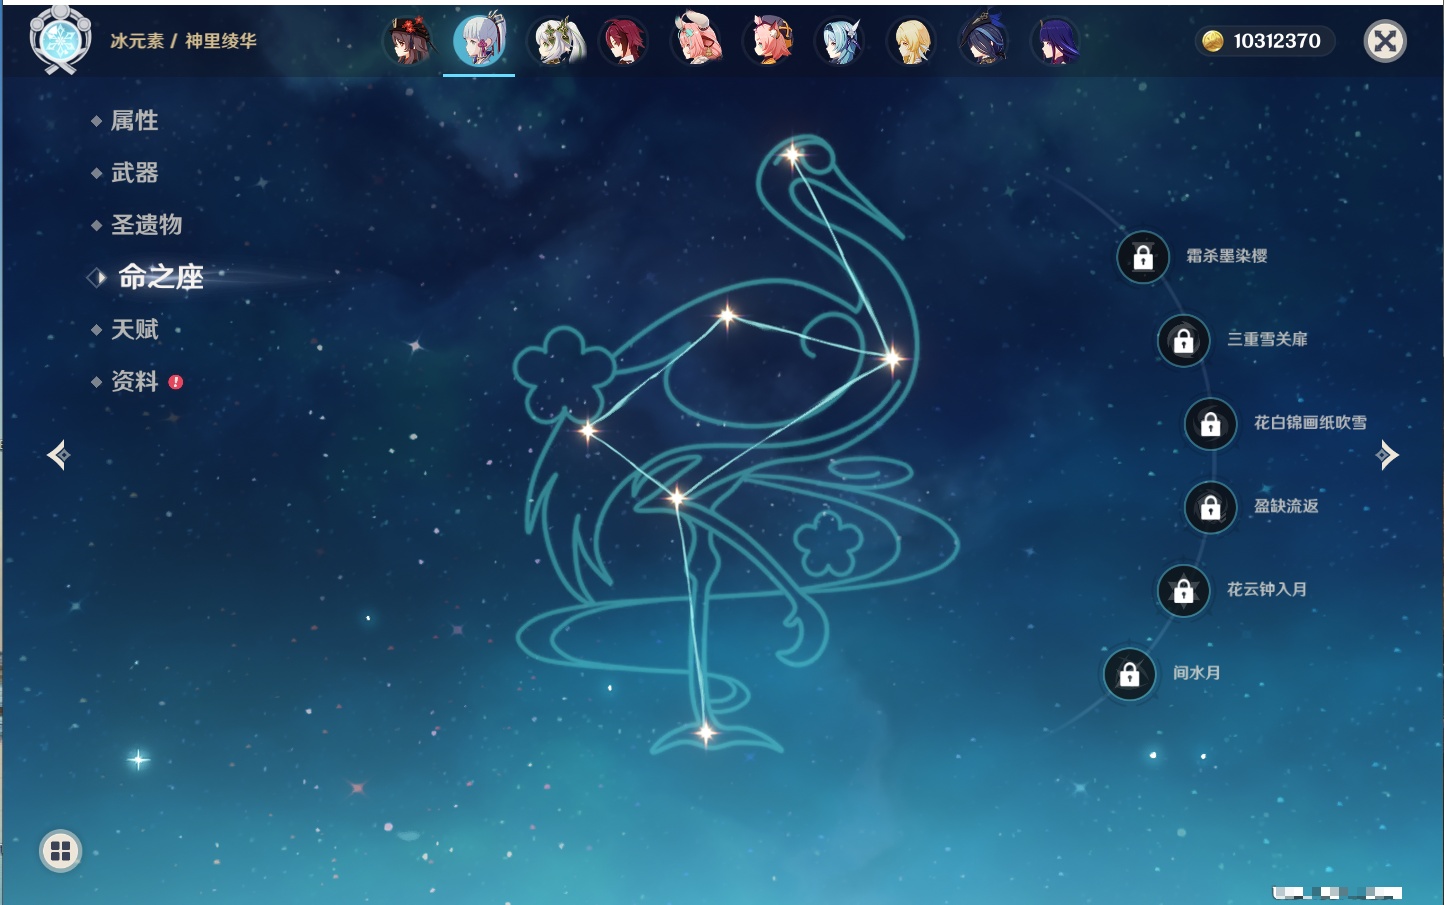Screen dimensions: 1444x905
Task: Switch to Nahida's white-haired portrait
Action: coord(555,41)
